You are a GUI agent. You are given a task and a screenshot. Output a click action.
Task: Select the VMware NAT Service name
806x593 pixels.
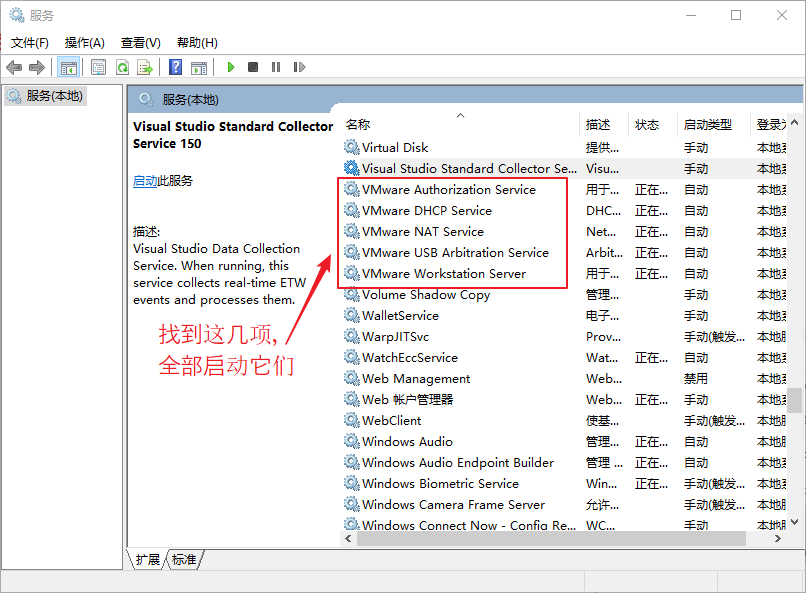[423, 232]
